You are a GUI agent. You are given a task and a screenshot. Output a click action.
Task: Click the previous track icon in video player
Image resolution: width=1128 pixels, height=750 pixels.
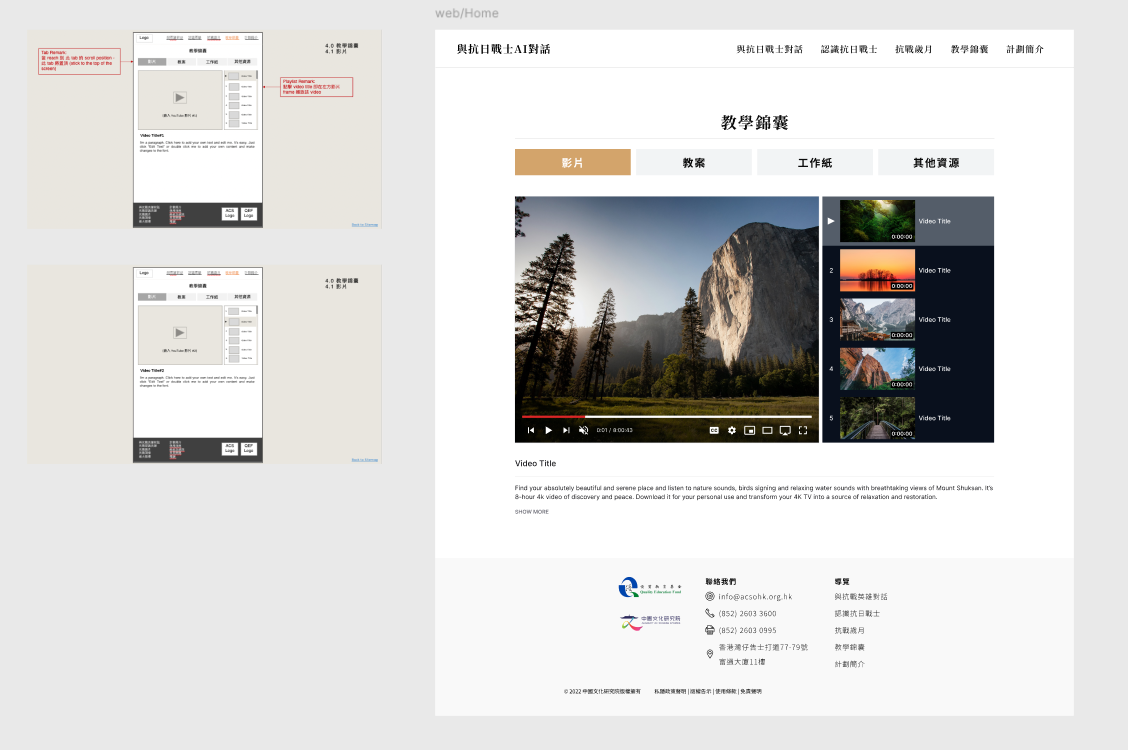click(x=531, y=430)
